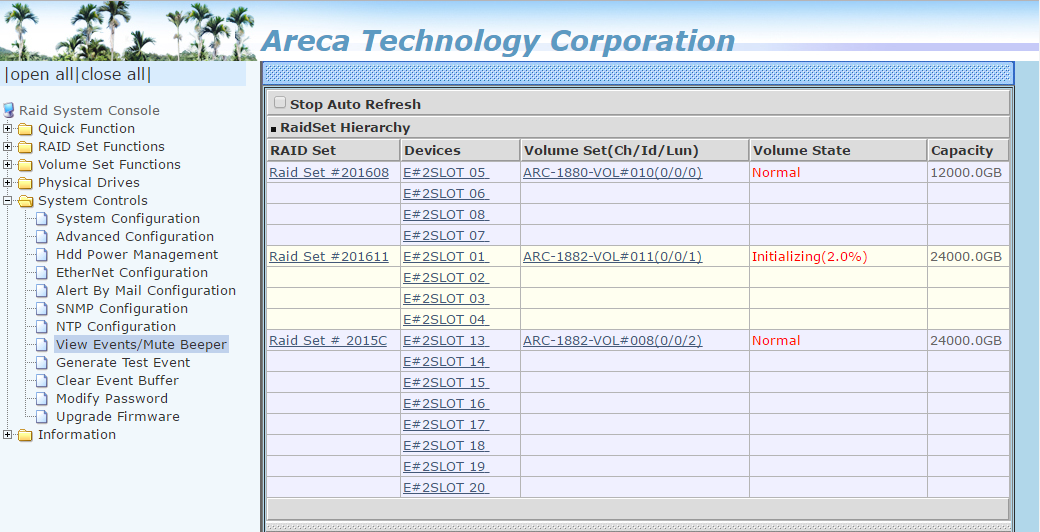Expand the RAID Set Functions tree node
The width and height of the screenshot is (1040, 532).
tap(8, 147)
